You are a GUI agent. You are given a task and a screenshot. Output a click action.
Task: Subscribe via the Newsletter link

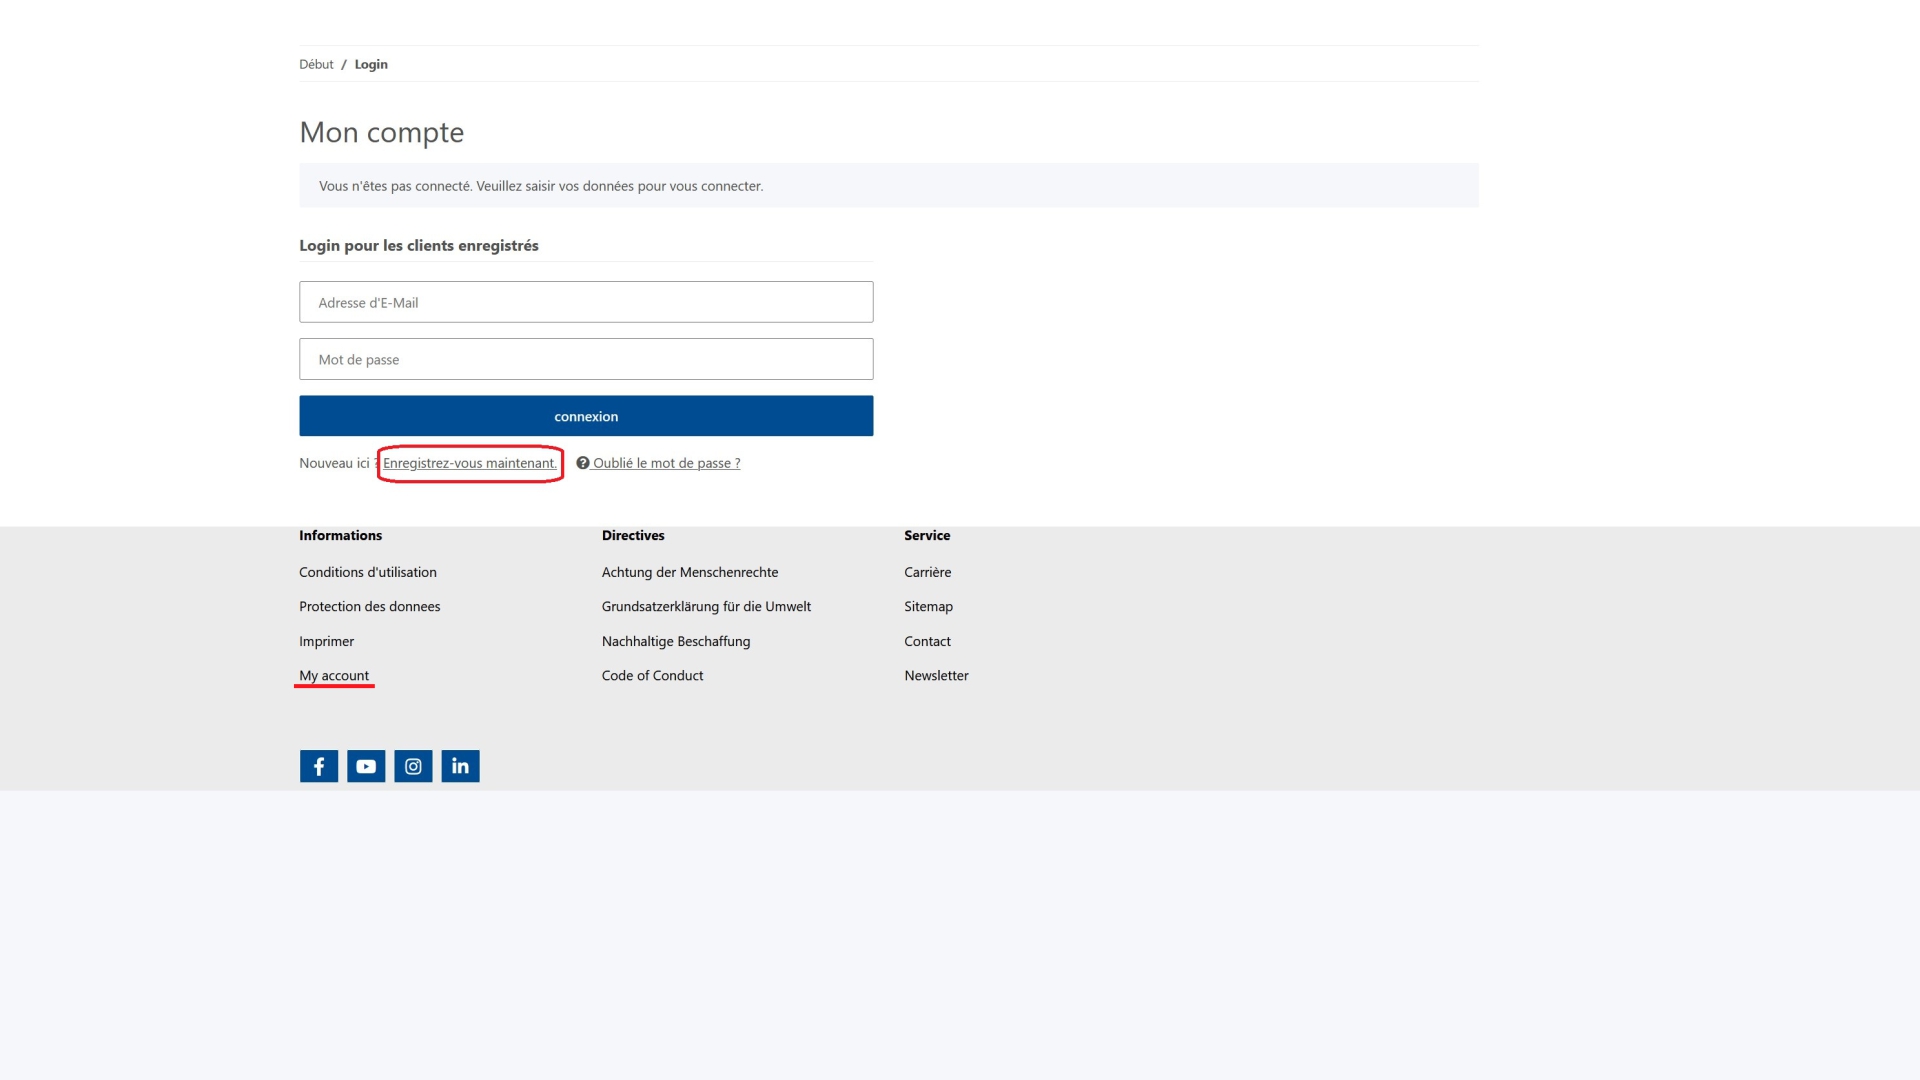tap(936, 675)
